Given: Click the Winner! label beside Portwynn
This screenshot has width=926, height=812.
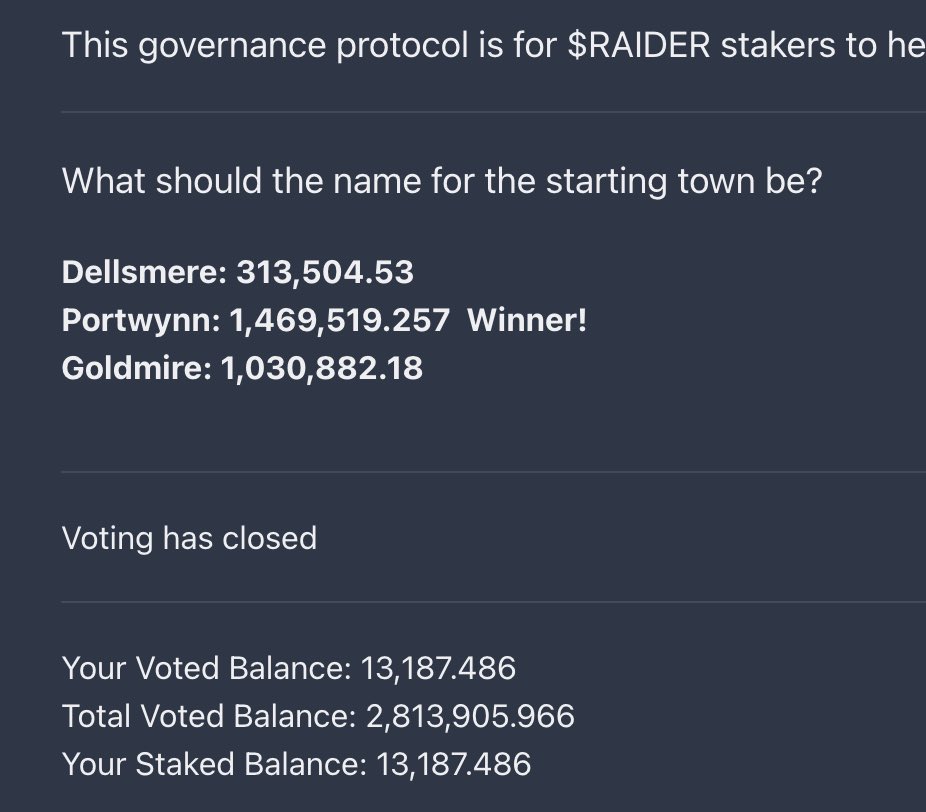Looking at the screenshot, I should [x=527, y=320].
